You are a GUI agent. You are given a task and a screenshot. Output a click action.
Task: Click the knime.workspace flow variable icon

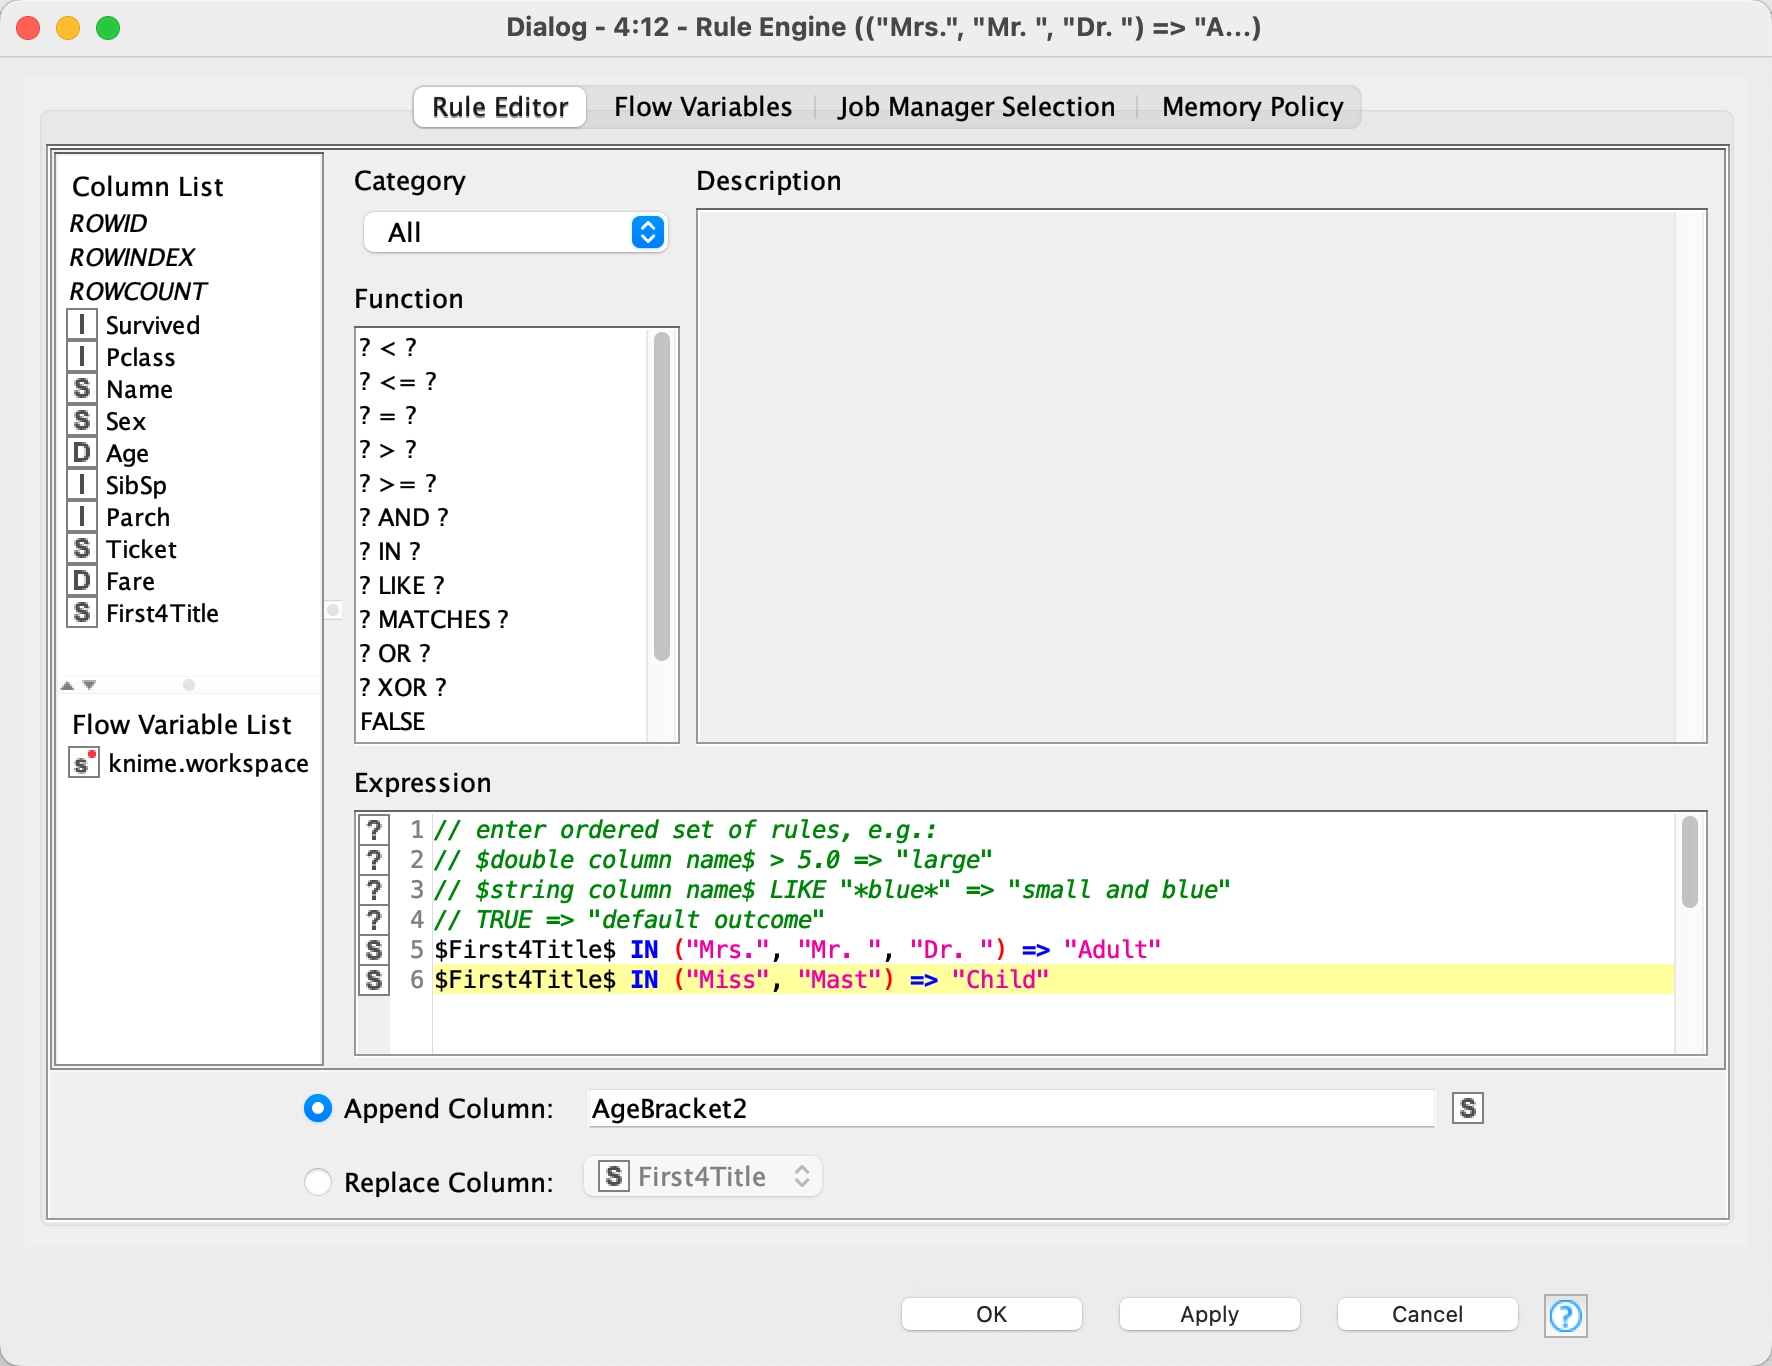pyautogui.click(x=84, y=763)
